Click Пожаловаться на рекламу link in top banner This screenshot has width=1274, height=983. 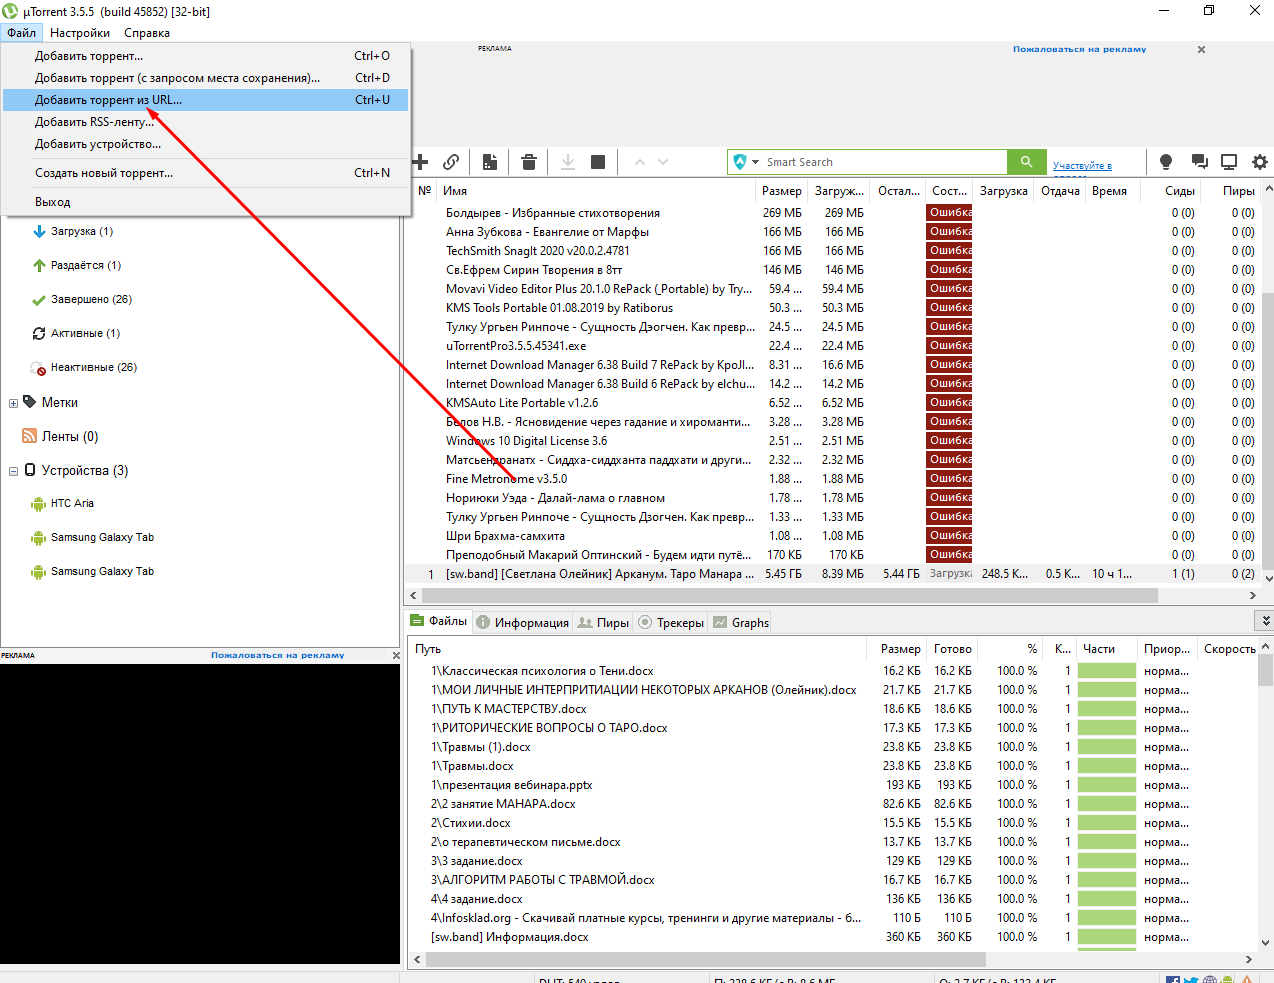(1079, 49)
